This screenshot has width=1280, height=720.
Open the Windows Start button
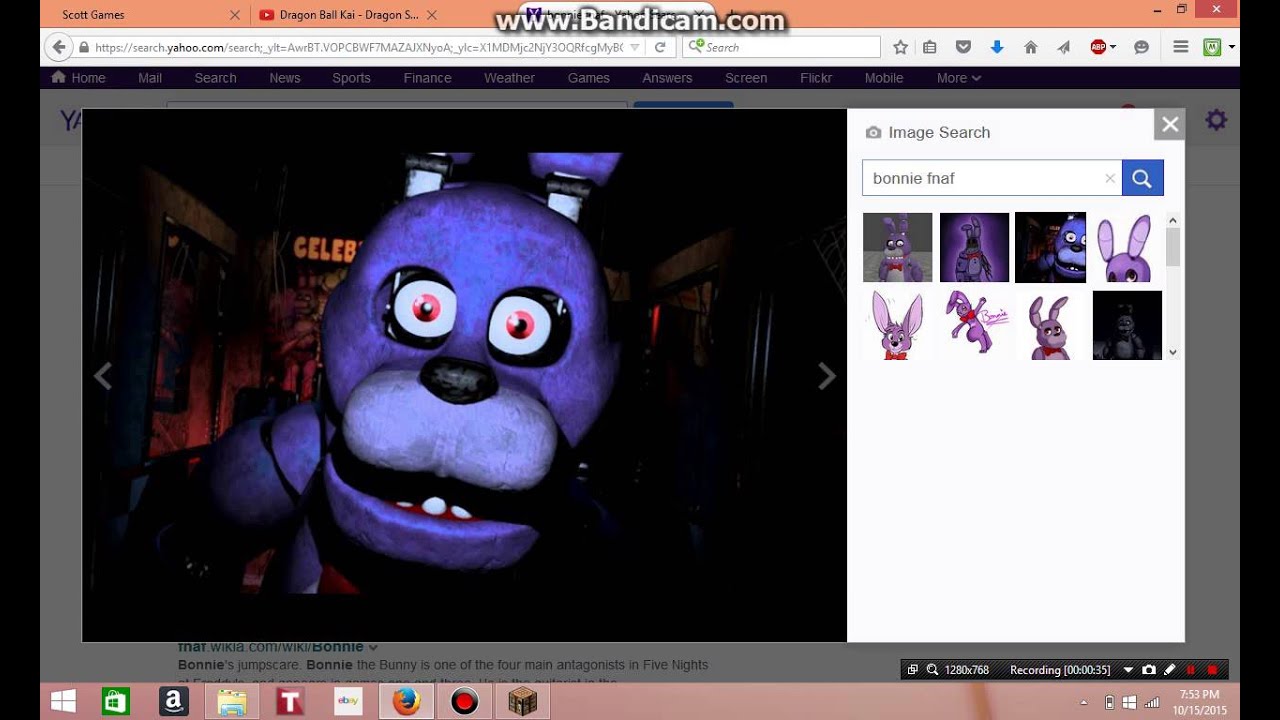coord(63,702)
